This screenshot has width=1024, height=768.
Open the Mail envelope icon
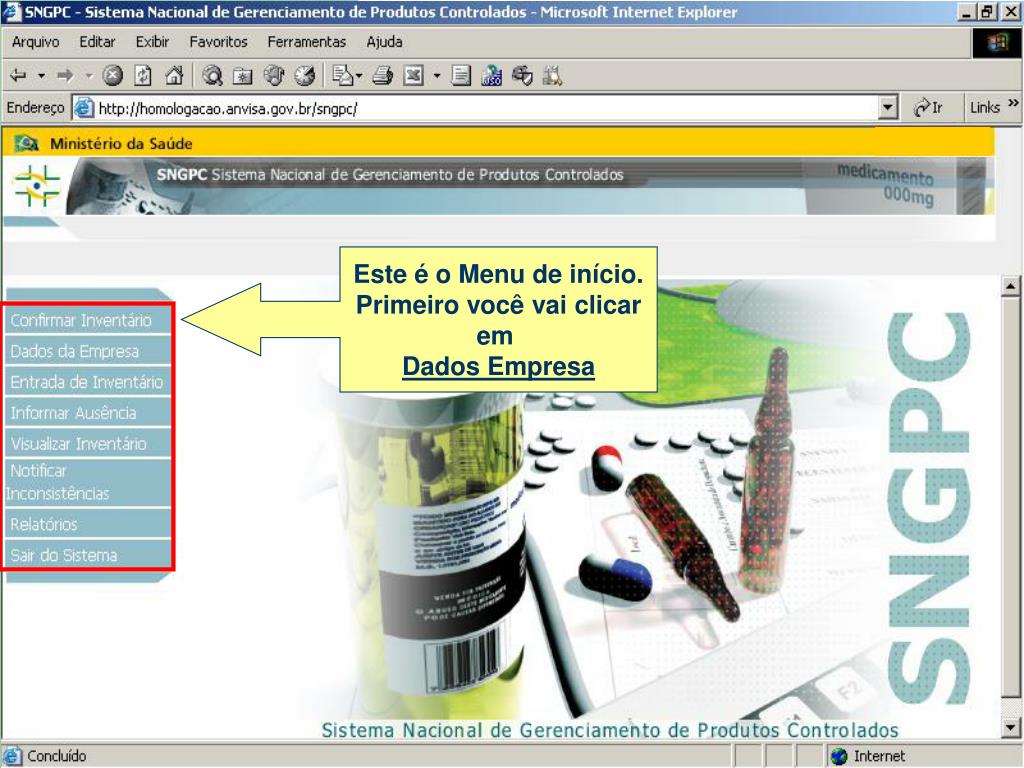click(342, 76)
